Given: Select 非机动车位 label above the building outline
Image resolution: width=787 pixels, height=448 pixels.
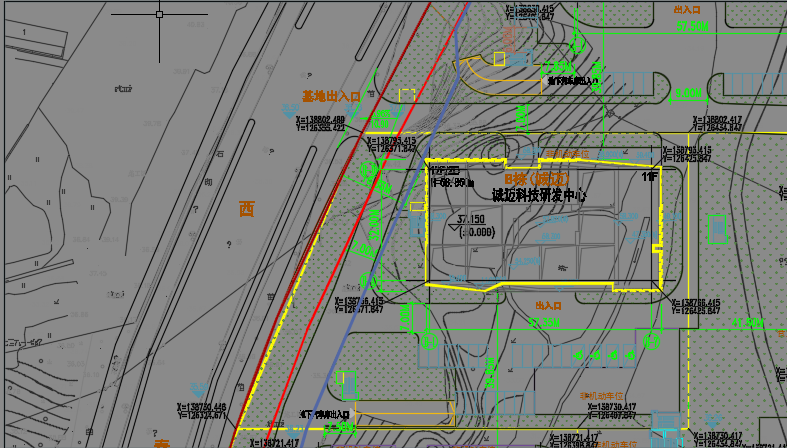Looking at the screenshot, I should pos(567,154).
